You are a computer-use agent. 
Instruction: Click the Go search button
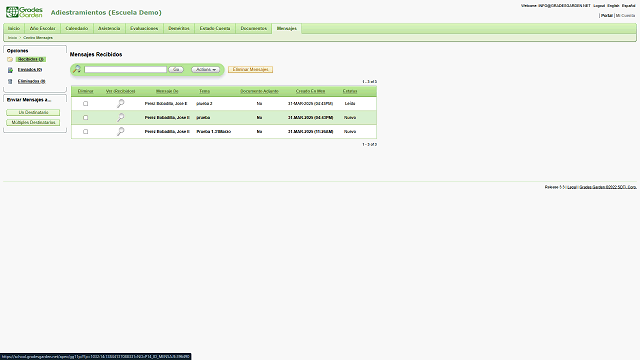click(176, 70)
